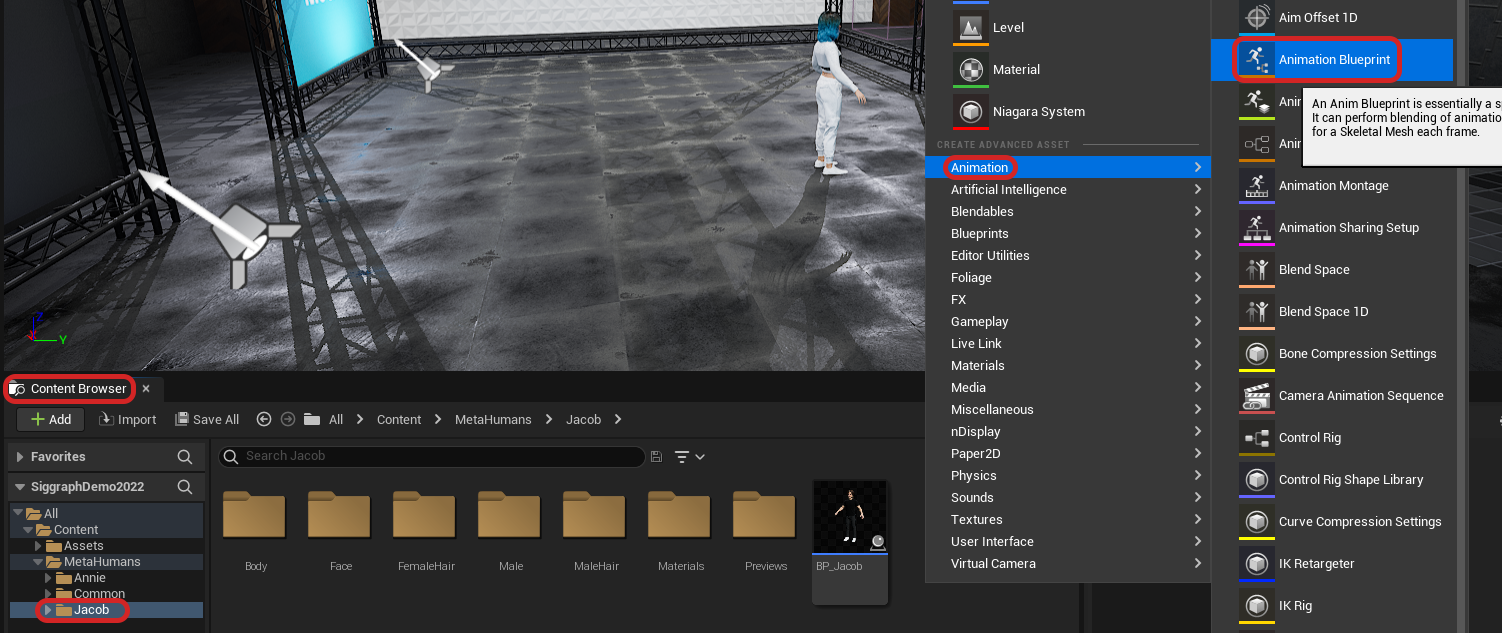Click the search icon beside Favorites
Screen dimensions: 1502x633
(185, 457)
